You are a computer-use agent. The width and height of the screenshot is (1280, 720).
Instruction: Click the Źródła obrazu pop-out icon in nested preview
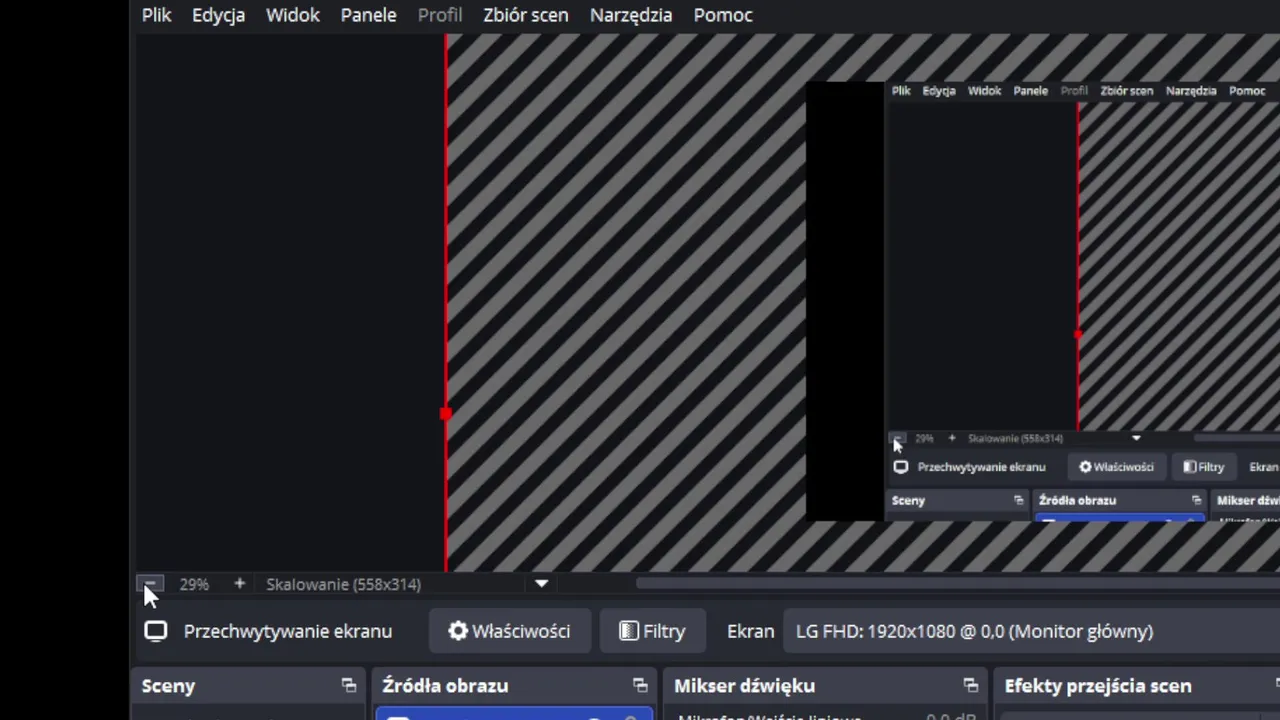tap(1196, 500)
